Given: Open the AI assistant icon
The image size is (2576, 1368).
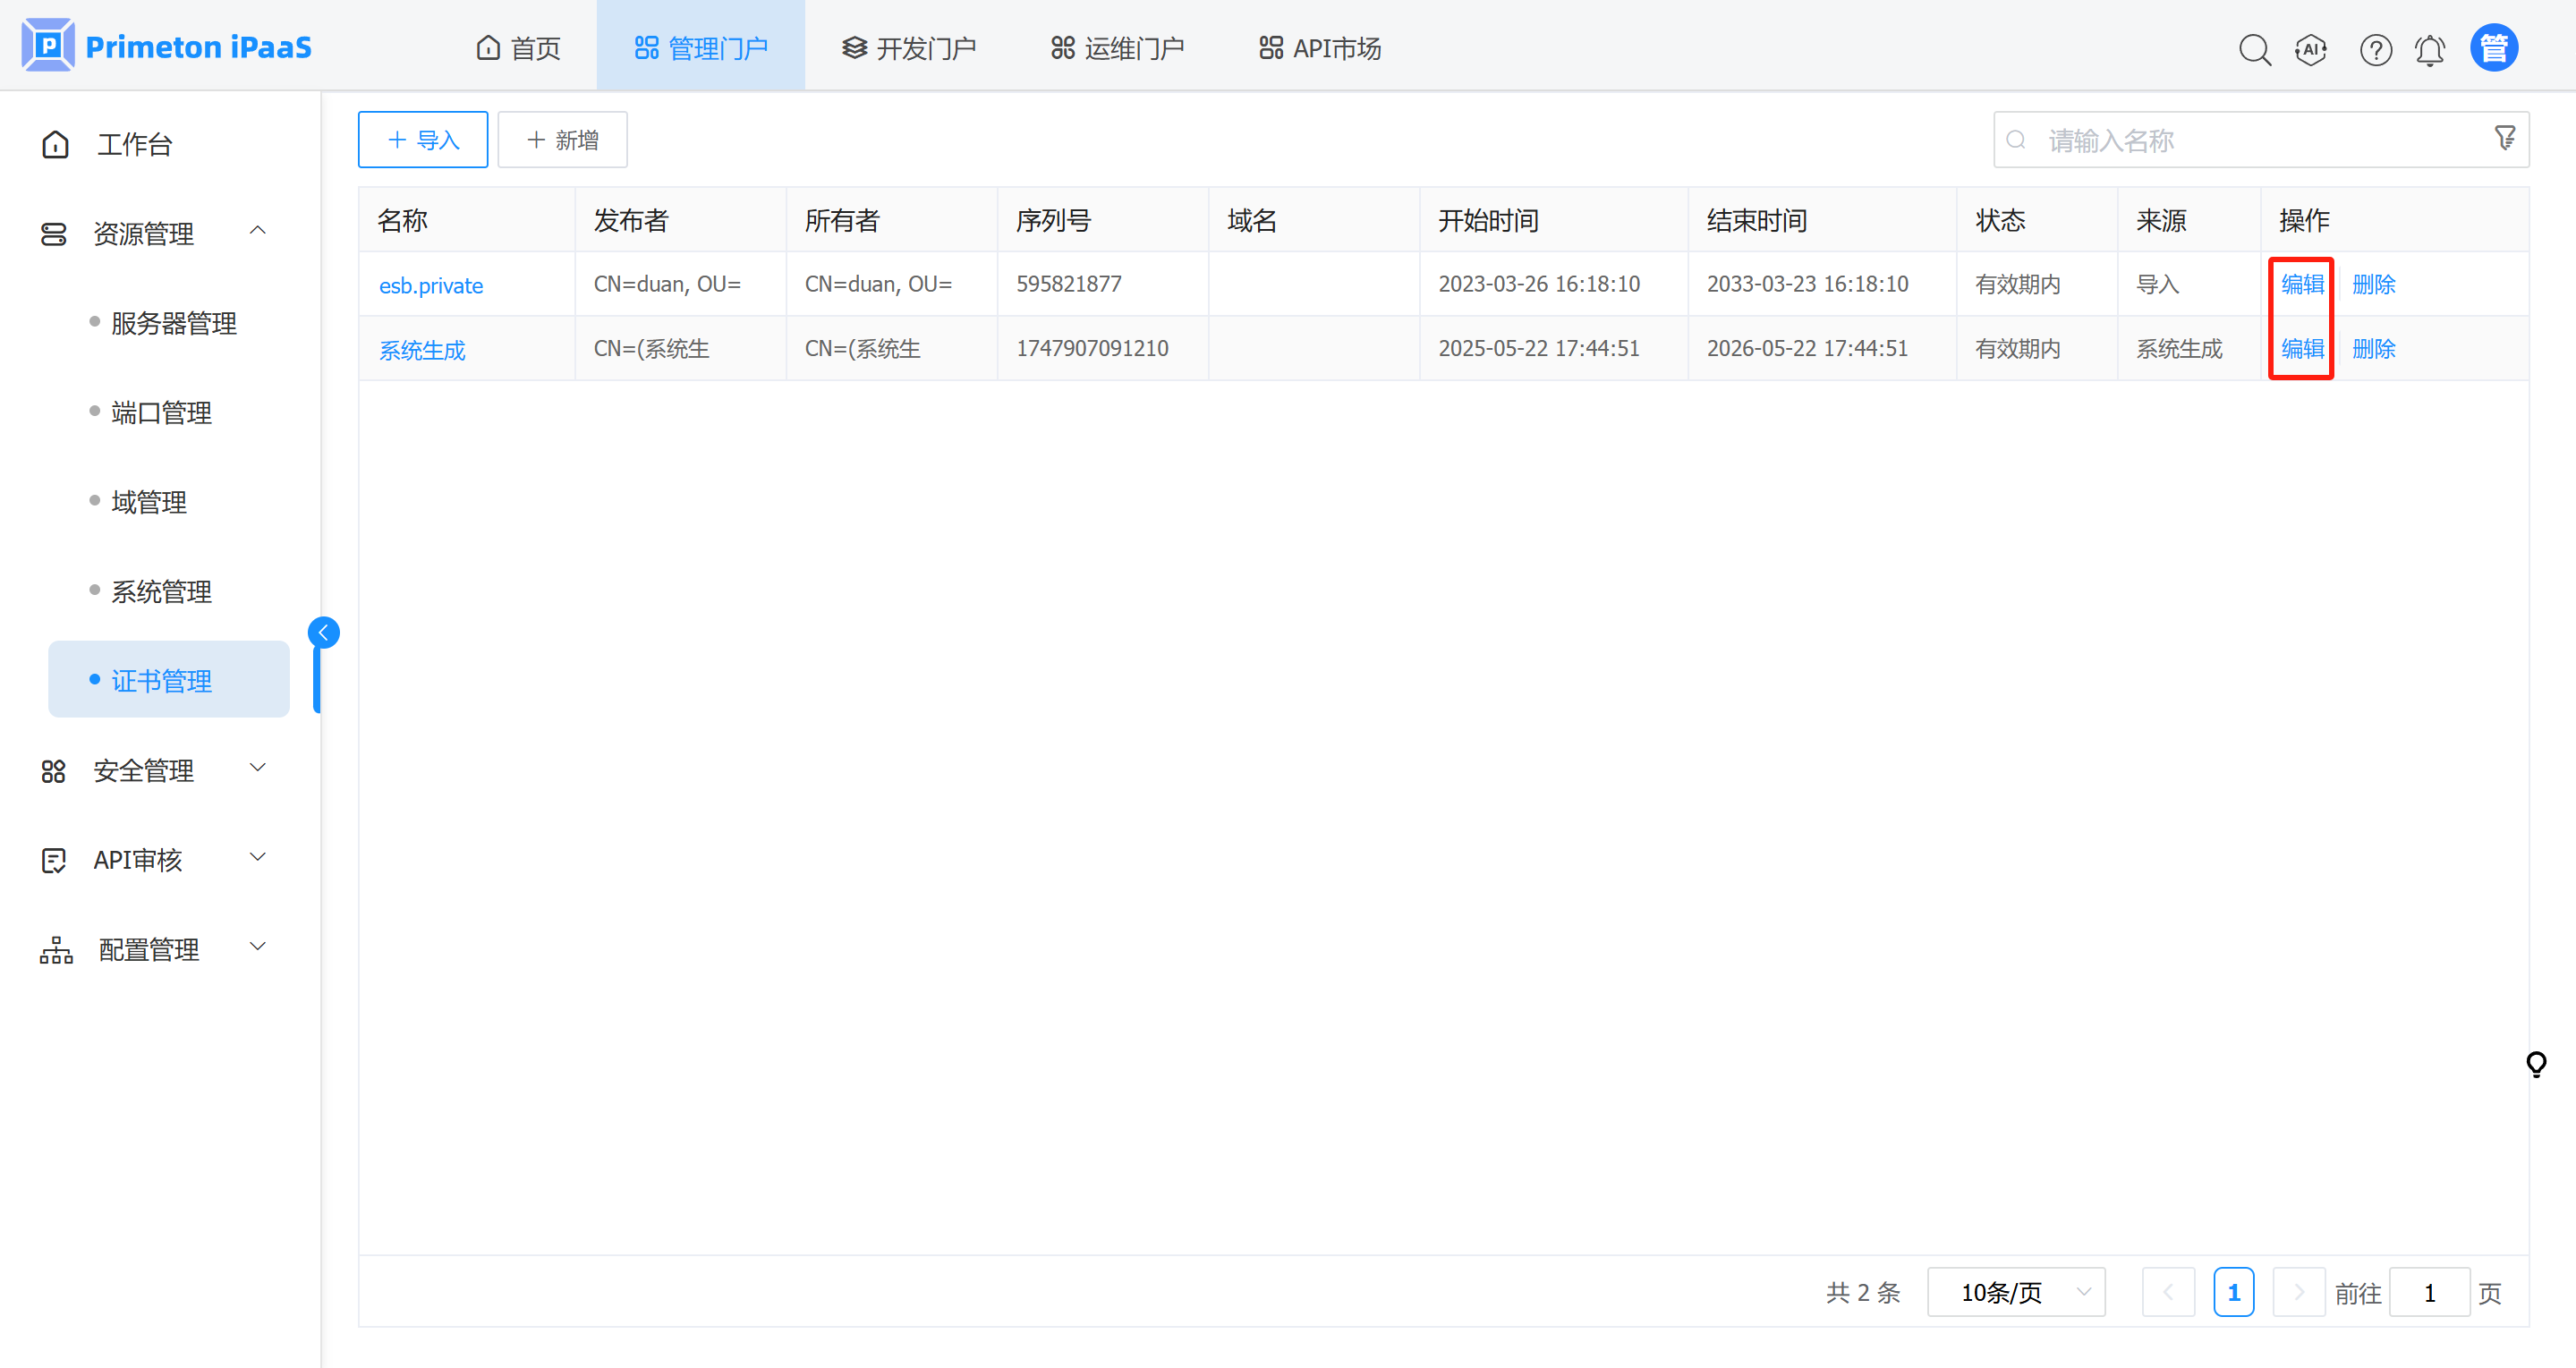Looking at the screenshot, I should pyautogui.click(x=2311, y=49).
